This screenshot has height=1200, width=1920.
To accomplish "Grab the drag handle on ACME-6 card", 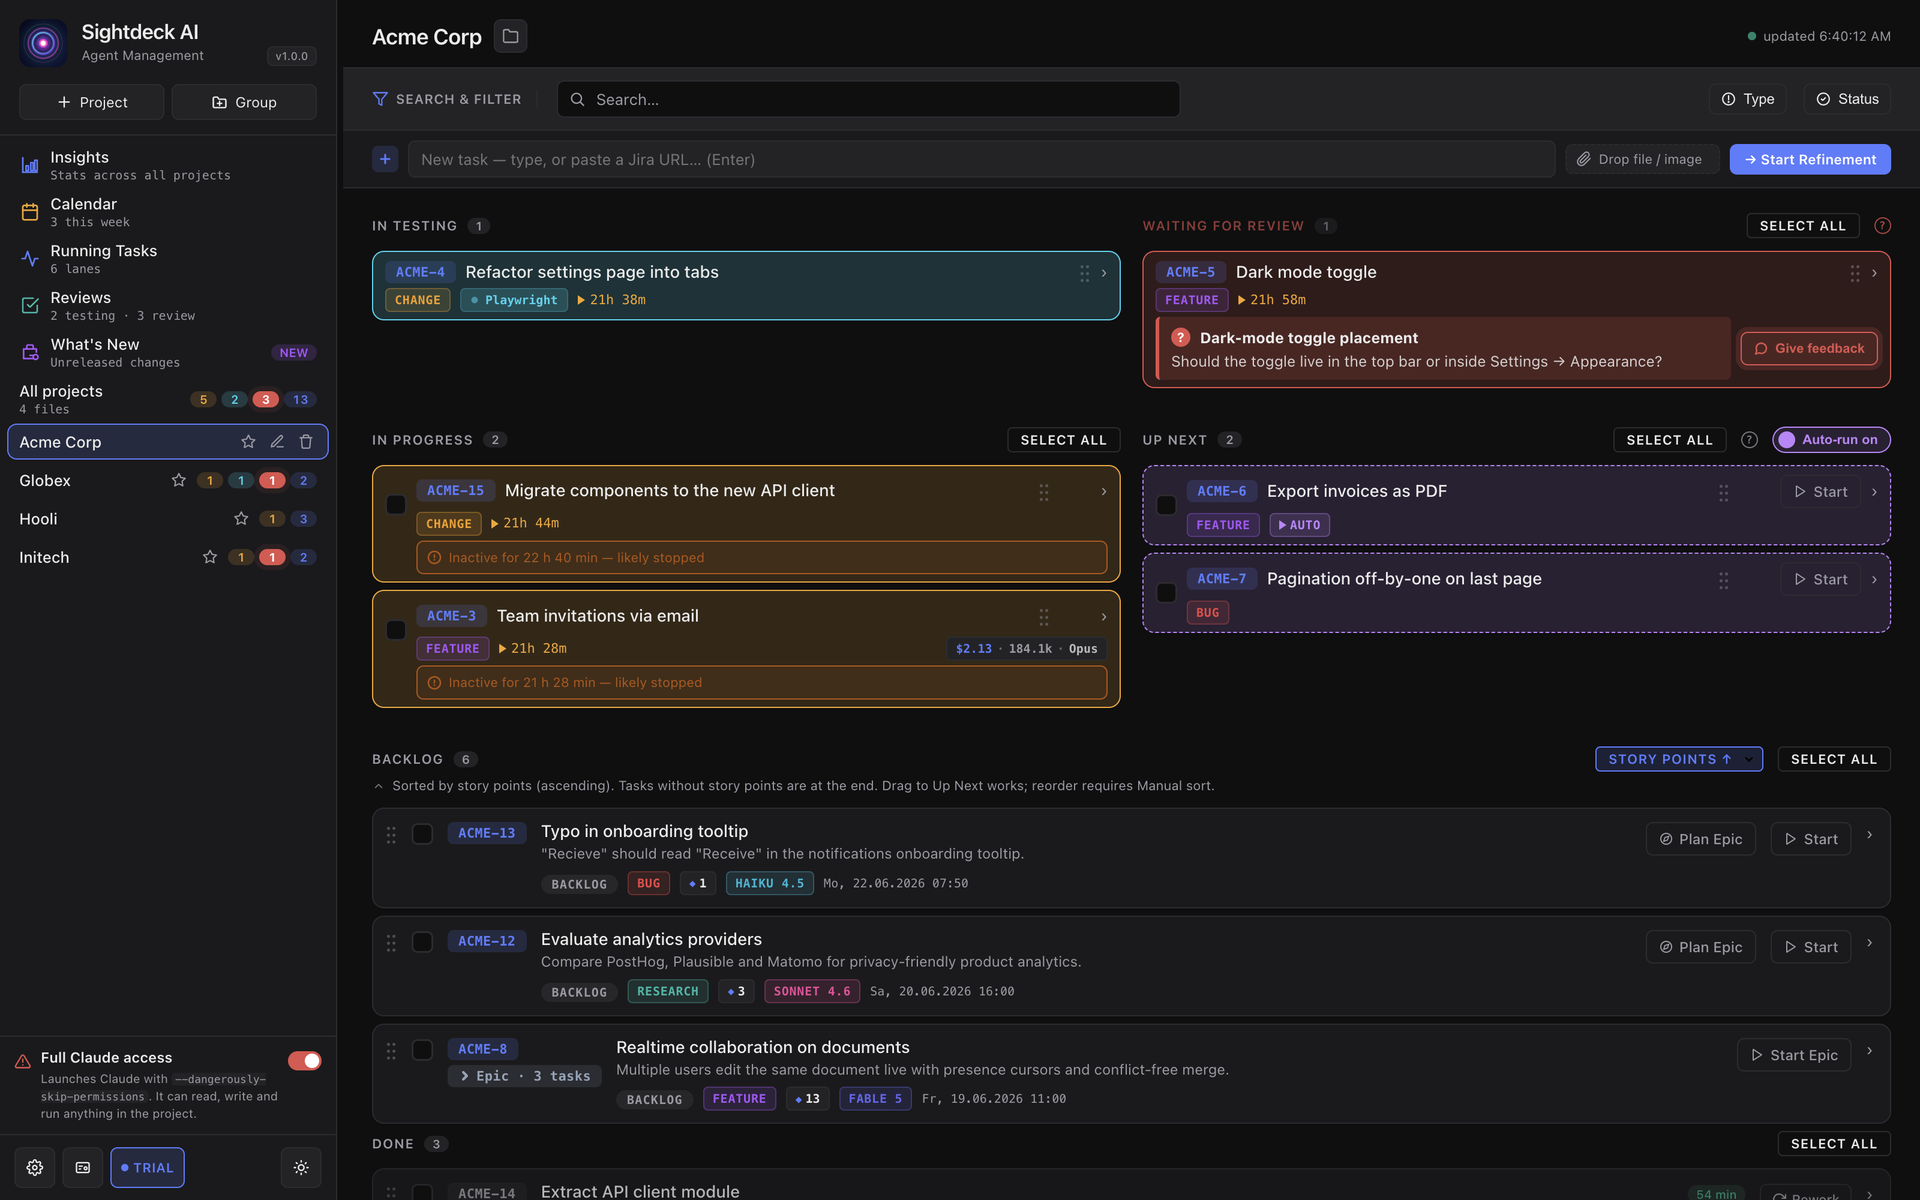I will pos(1723,493).
